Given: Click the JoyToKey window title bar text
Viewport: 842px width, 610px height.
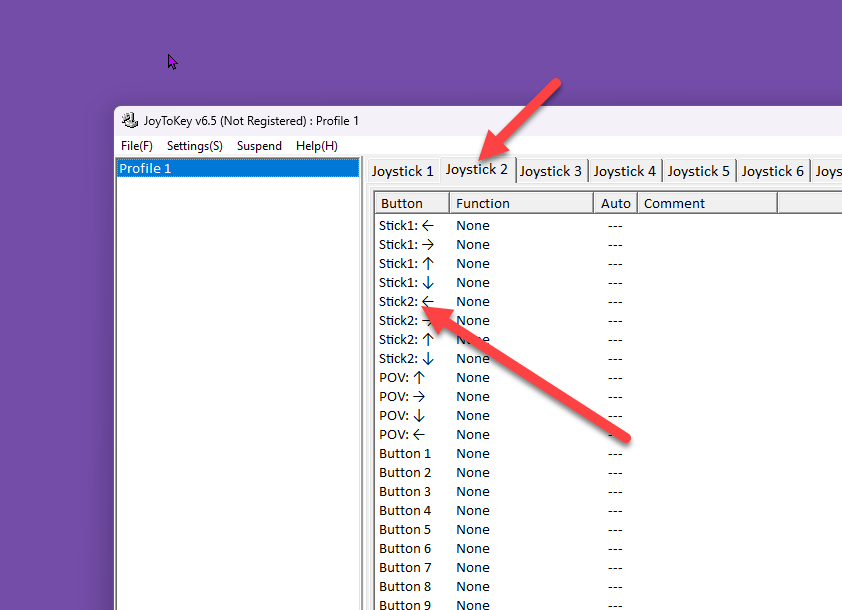Looking at the screenshot, I should pyautogui.click(x=251, y=121).
